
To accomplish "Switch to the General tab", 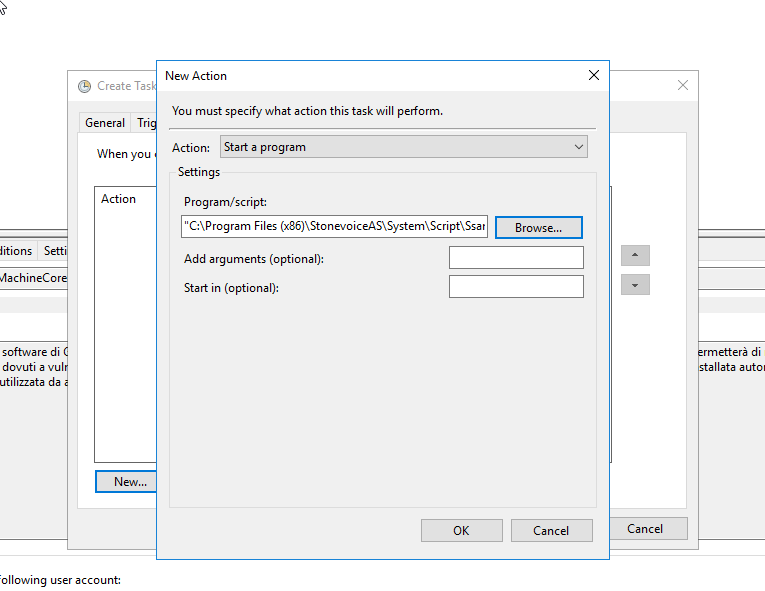I will pyautogui.click(x=104, y=123).
